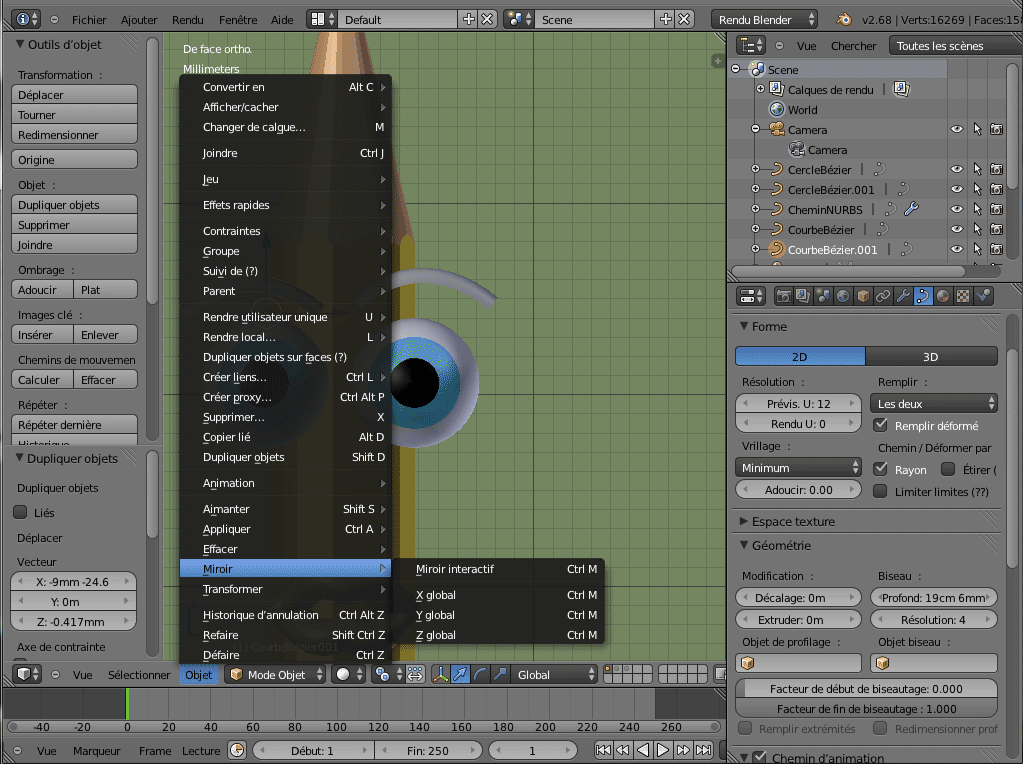1023x764 pixels.
Task: Click the manipulate center points icon
Action: click(x=415, y=674)
